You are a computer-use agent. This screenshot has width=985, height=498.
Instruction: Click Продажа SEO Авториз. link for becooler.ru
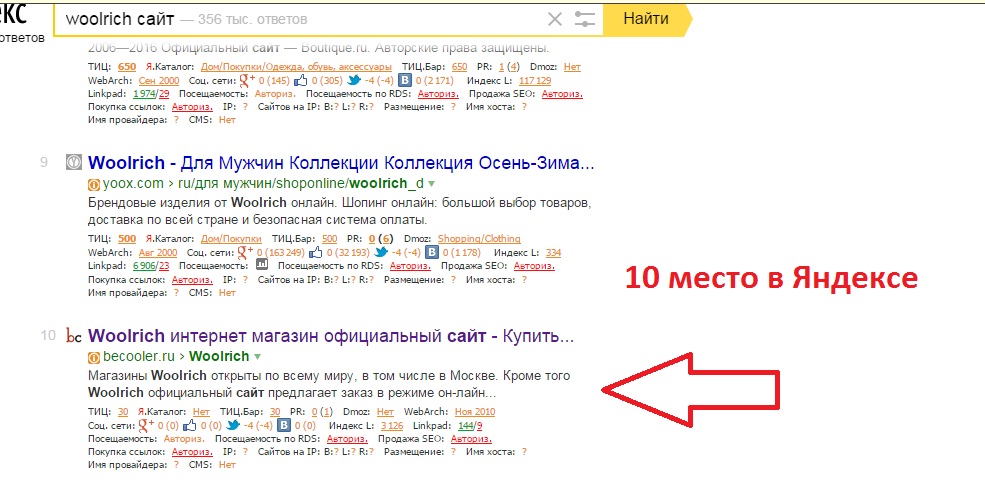[471, 439]
